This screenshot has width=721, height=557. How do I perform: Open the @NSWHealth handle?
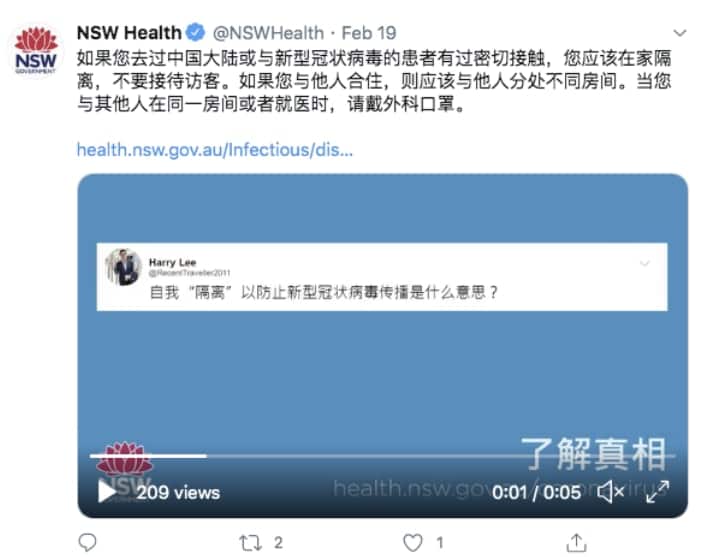268,33
